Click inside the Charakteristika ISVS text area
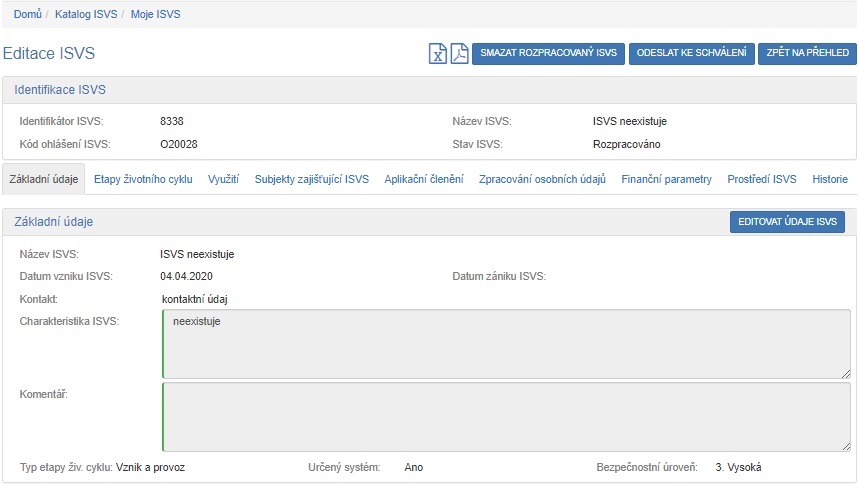The height and width of the screenshot is (485, 859). (506, 344)
